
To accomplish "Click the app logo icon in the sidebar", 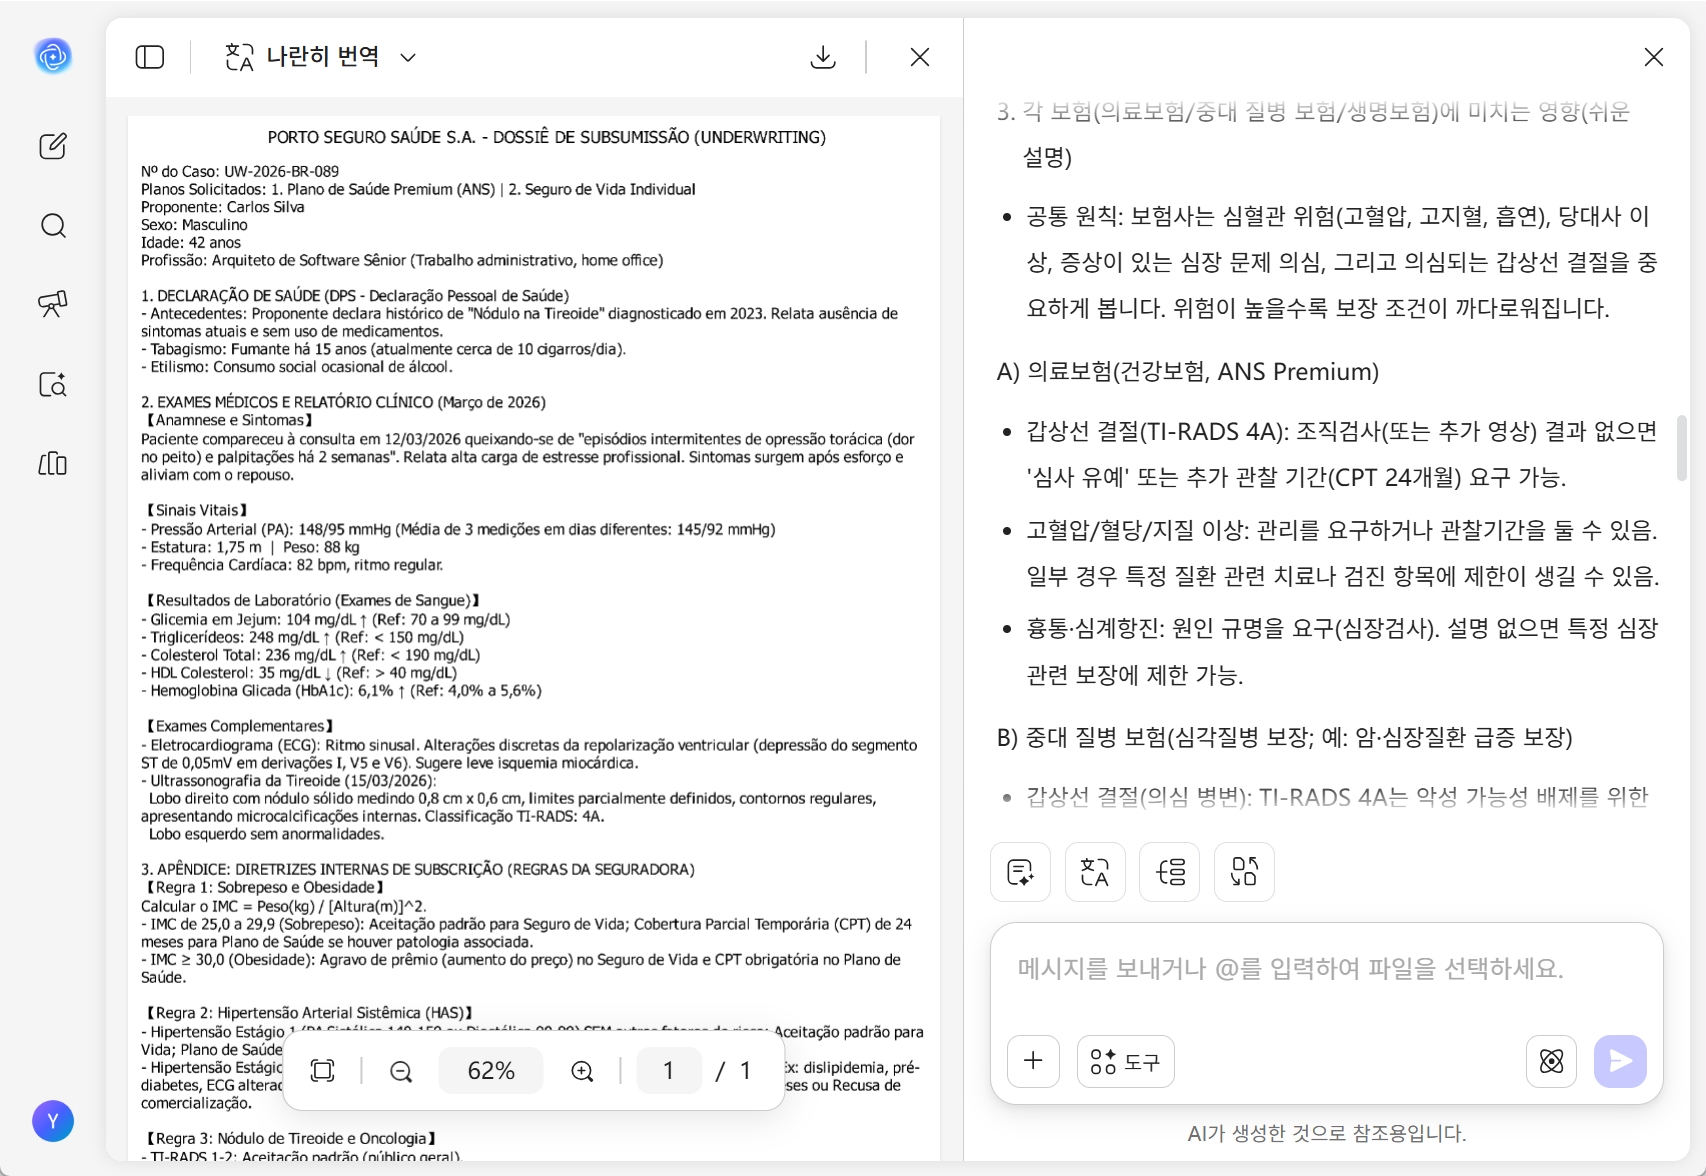I will pos(53,56).
